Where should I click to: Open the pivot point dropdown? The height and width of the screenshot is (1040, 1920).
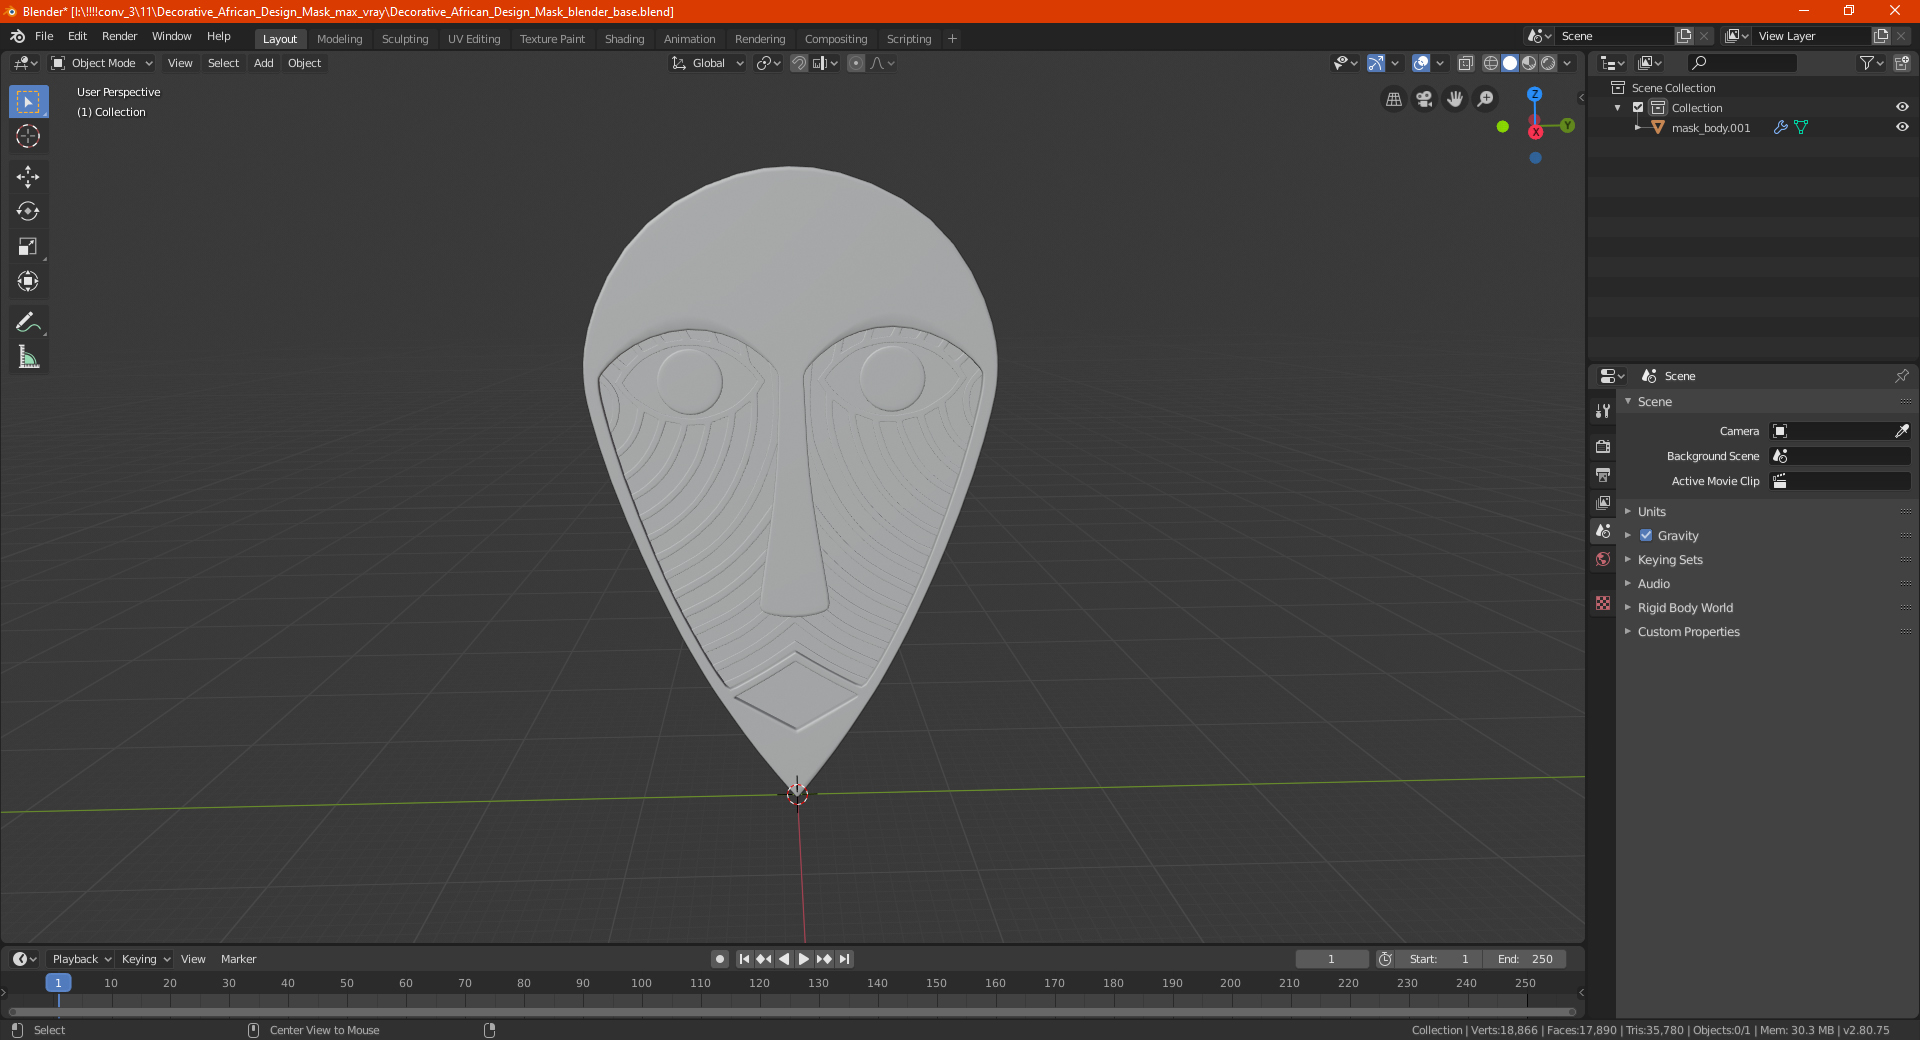point(768,63)
